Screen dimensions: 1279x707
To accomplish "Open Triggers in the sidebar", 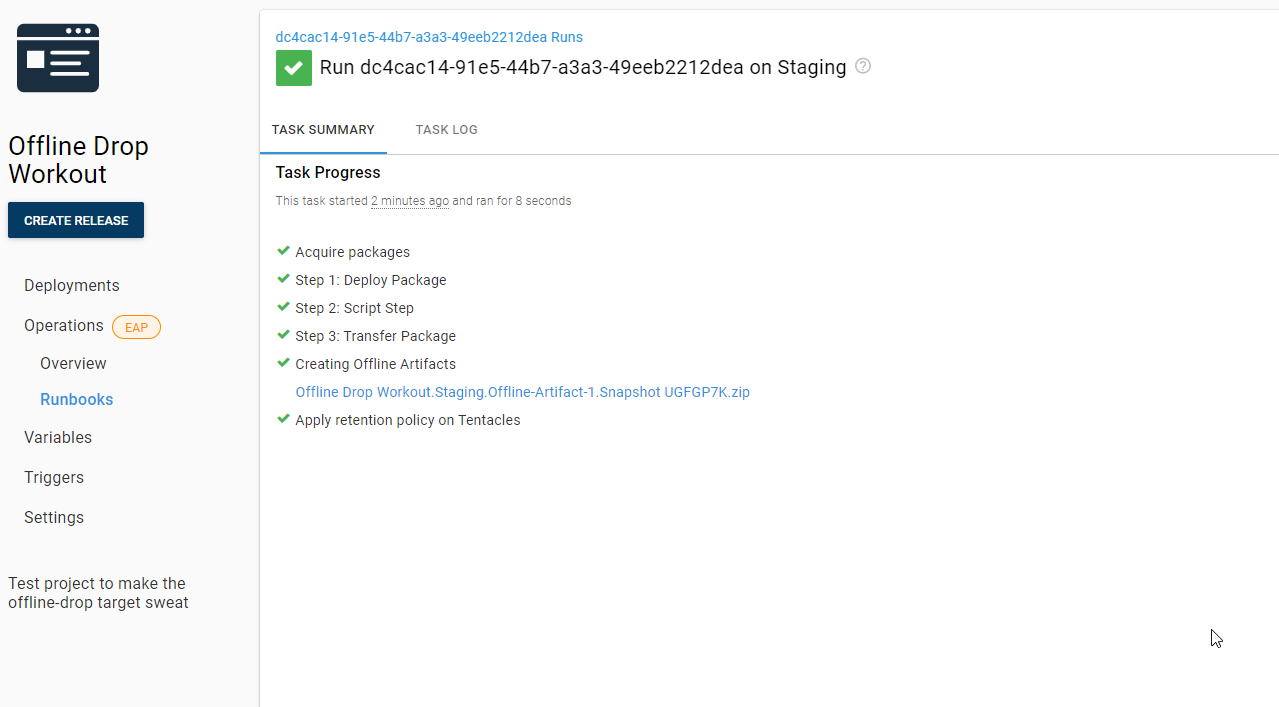I will click(54, 477).
